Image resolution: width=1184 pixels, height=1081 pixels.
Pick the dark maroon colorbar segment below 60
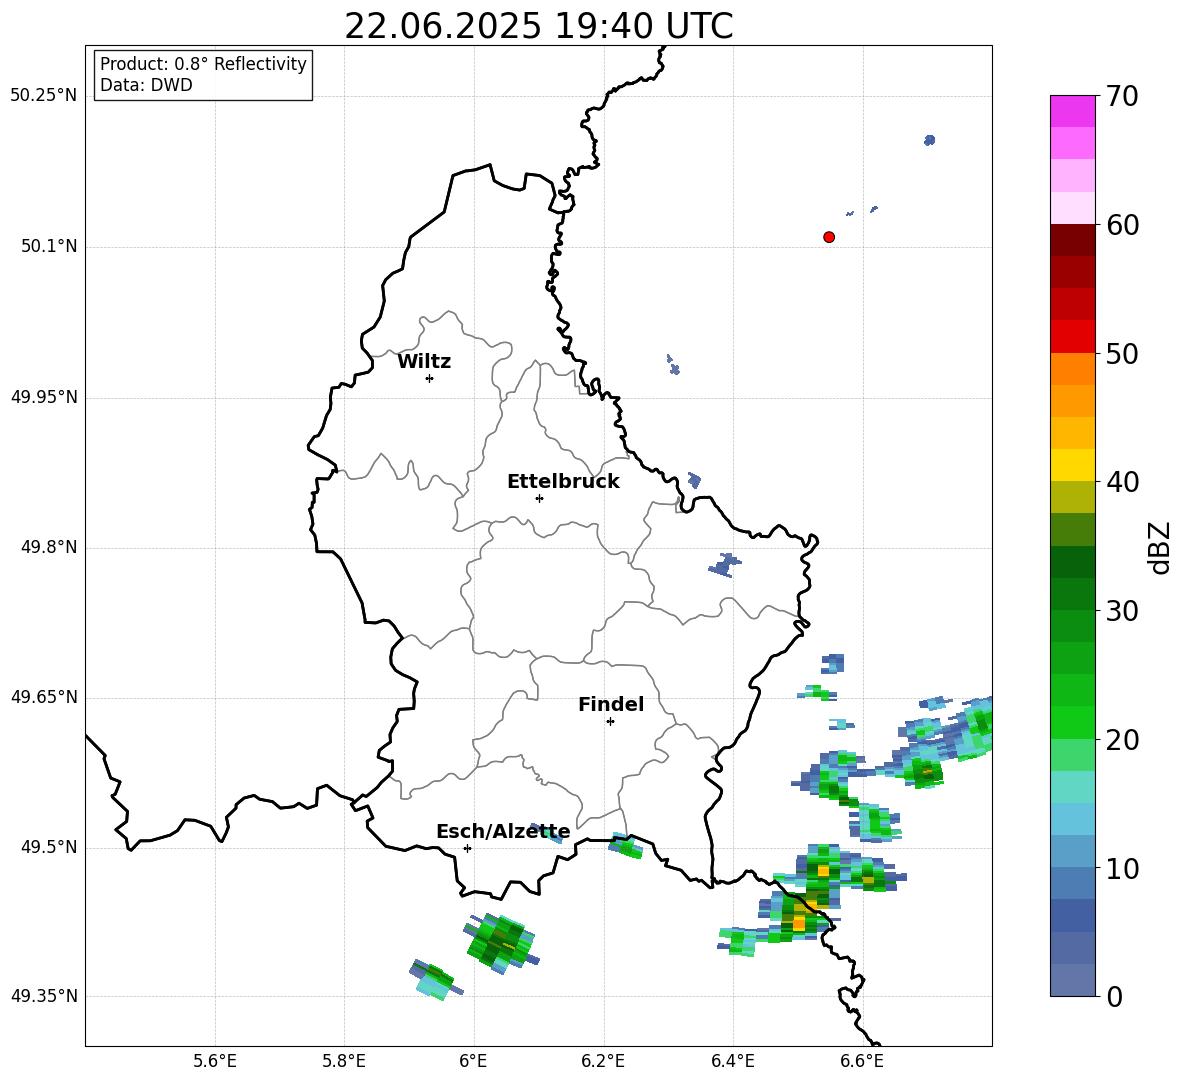[1073, 240]
